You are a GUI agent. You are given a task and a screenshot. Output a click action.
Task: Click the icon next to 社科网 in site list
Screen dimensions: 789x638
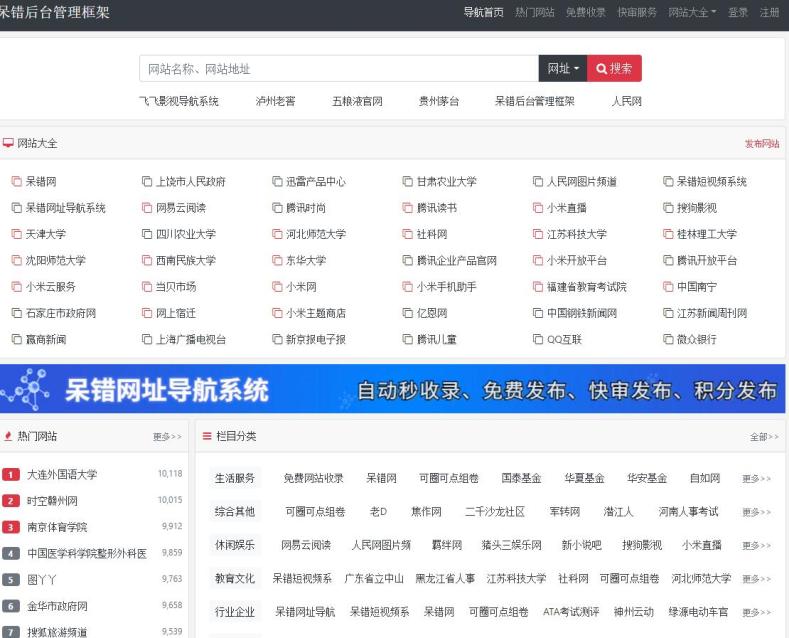[x=408, y=234]
